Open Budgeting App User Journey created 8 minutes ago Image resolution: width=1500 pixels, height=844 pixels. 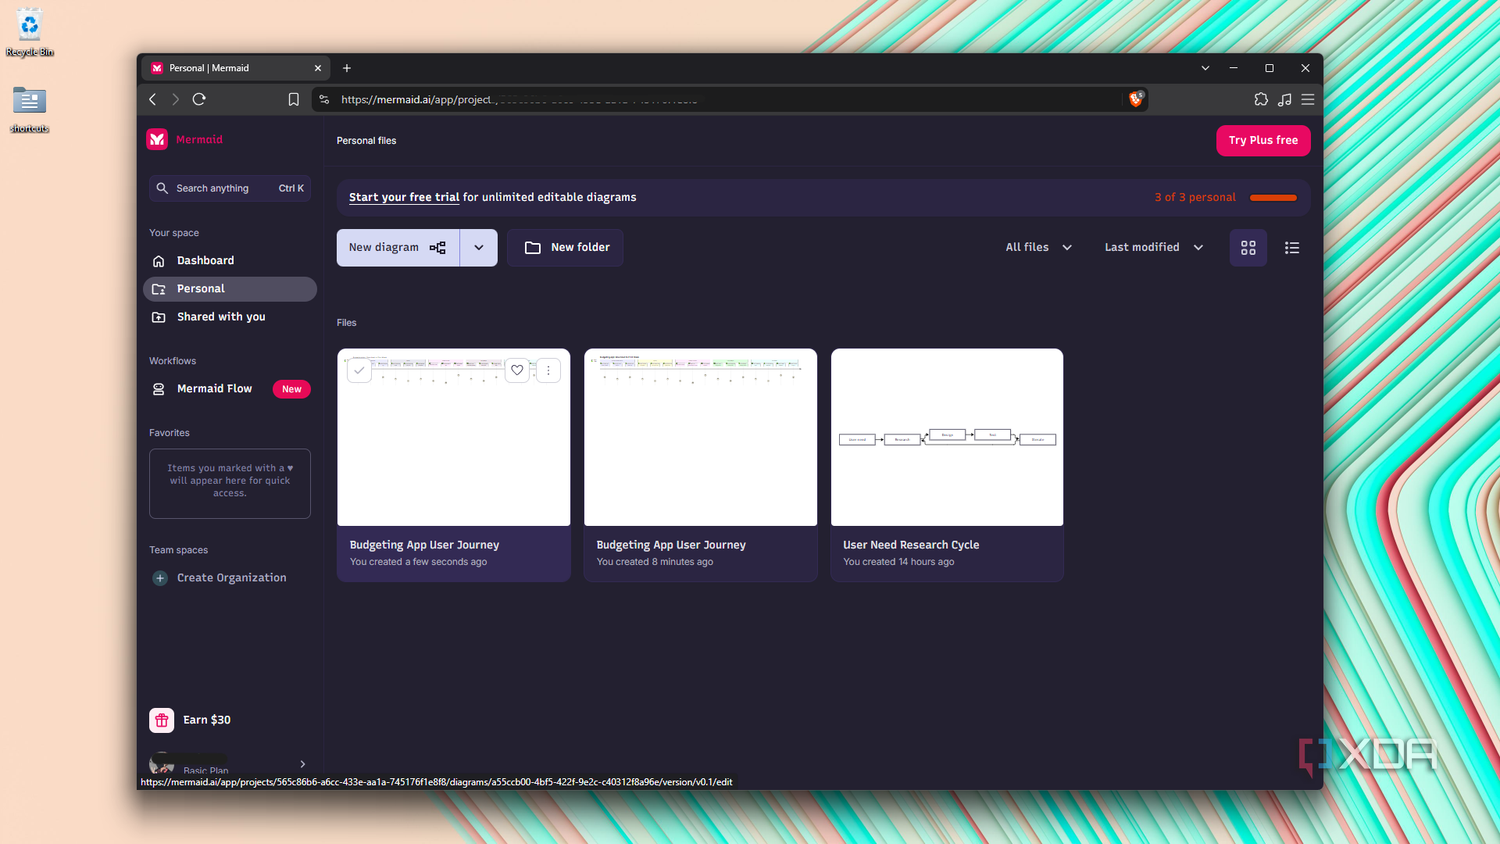[700, 465]
